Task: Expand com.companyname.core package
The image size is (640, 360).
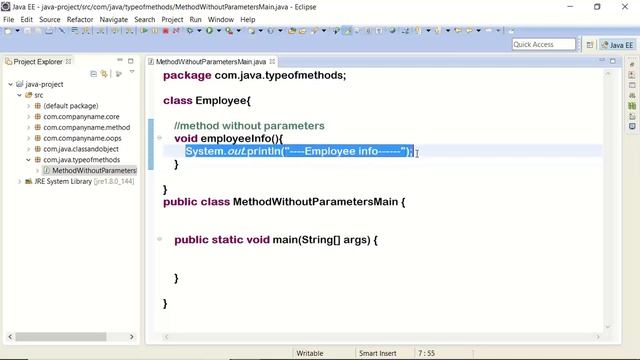Action: (x=29, y=117)
